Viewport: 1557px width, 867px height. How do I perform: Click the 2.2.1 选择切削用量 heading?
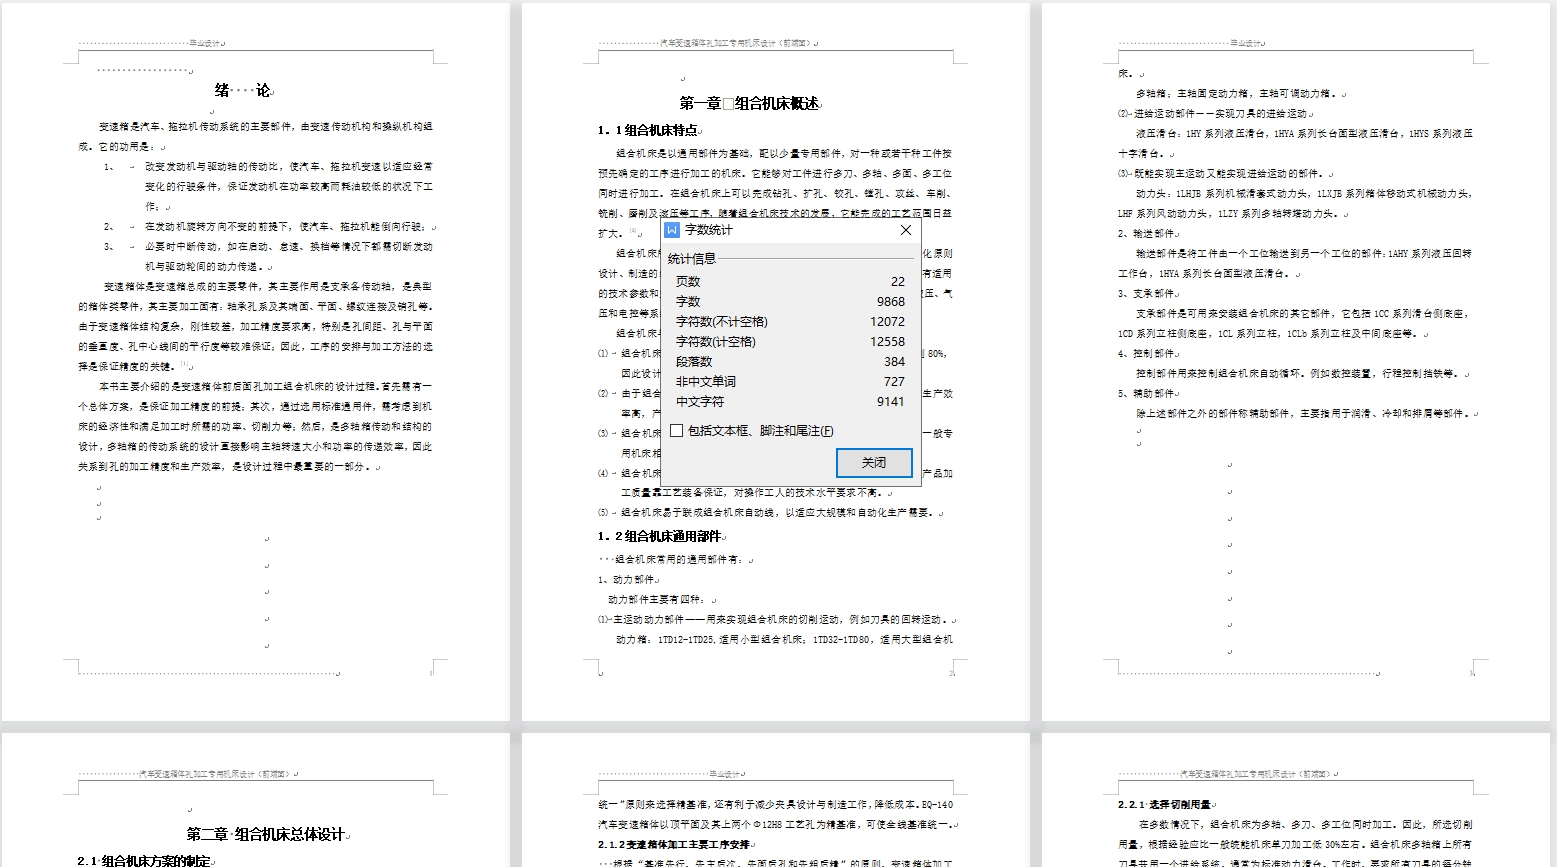[1164, 804]
